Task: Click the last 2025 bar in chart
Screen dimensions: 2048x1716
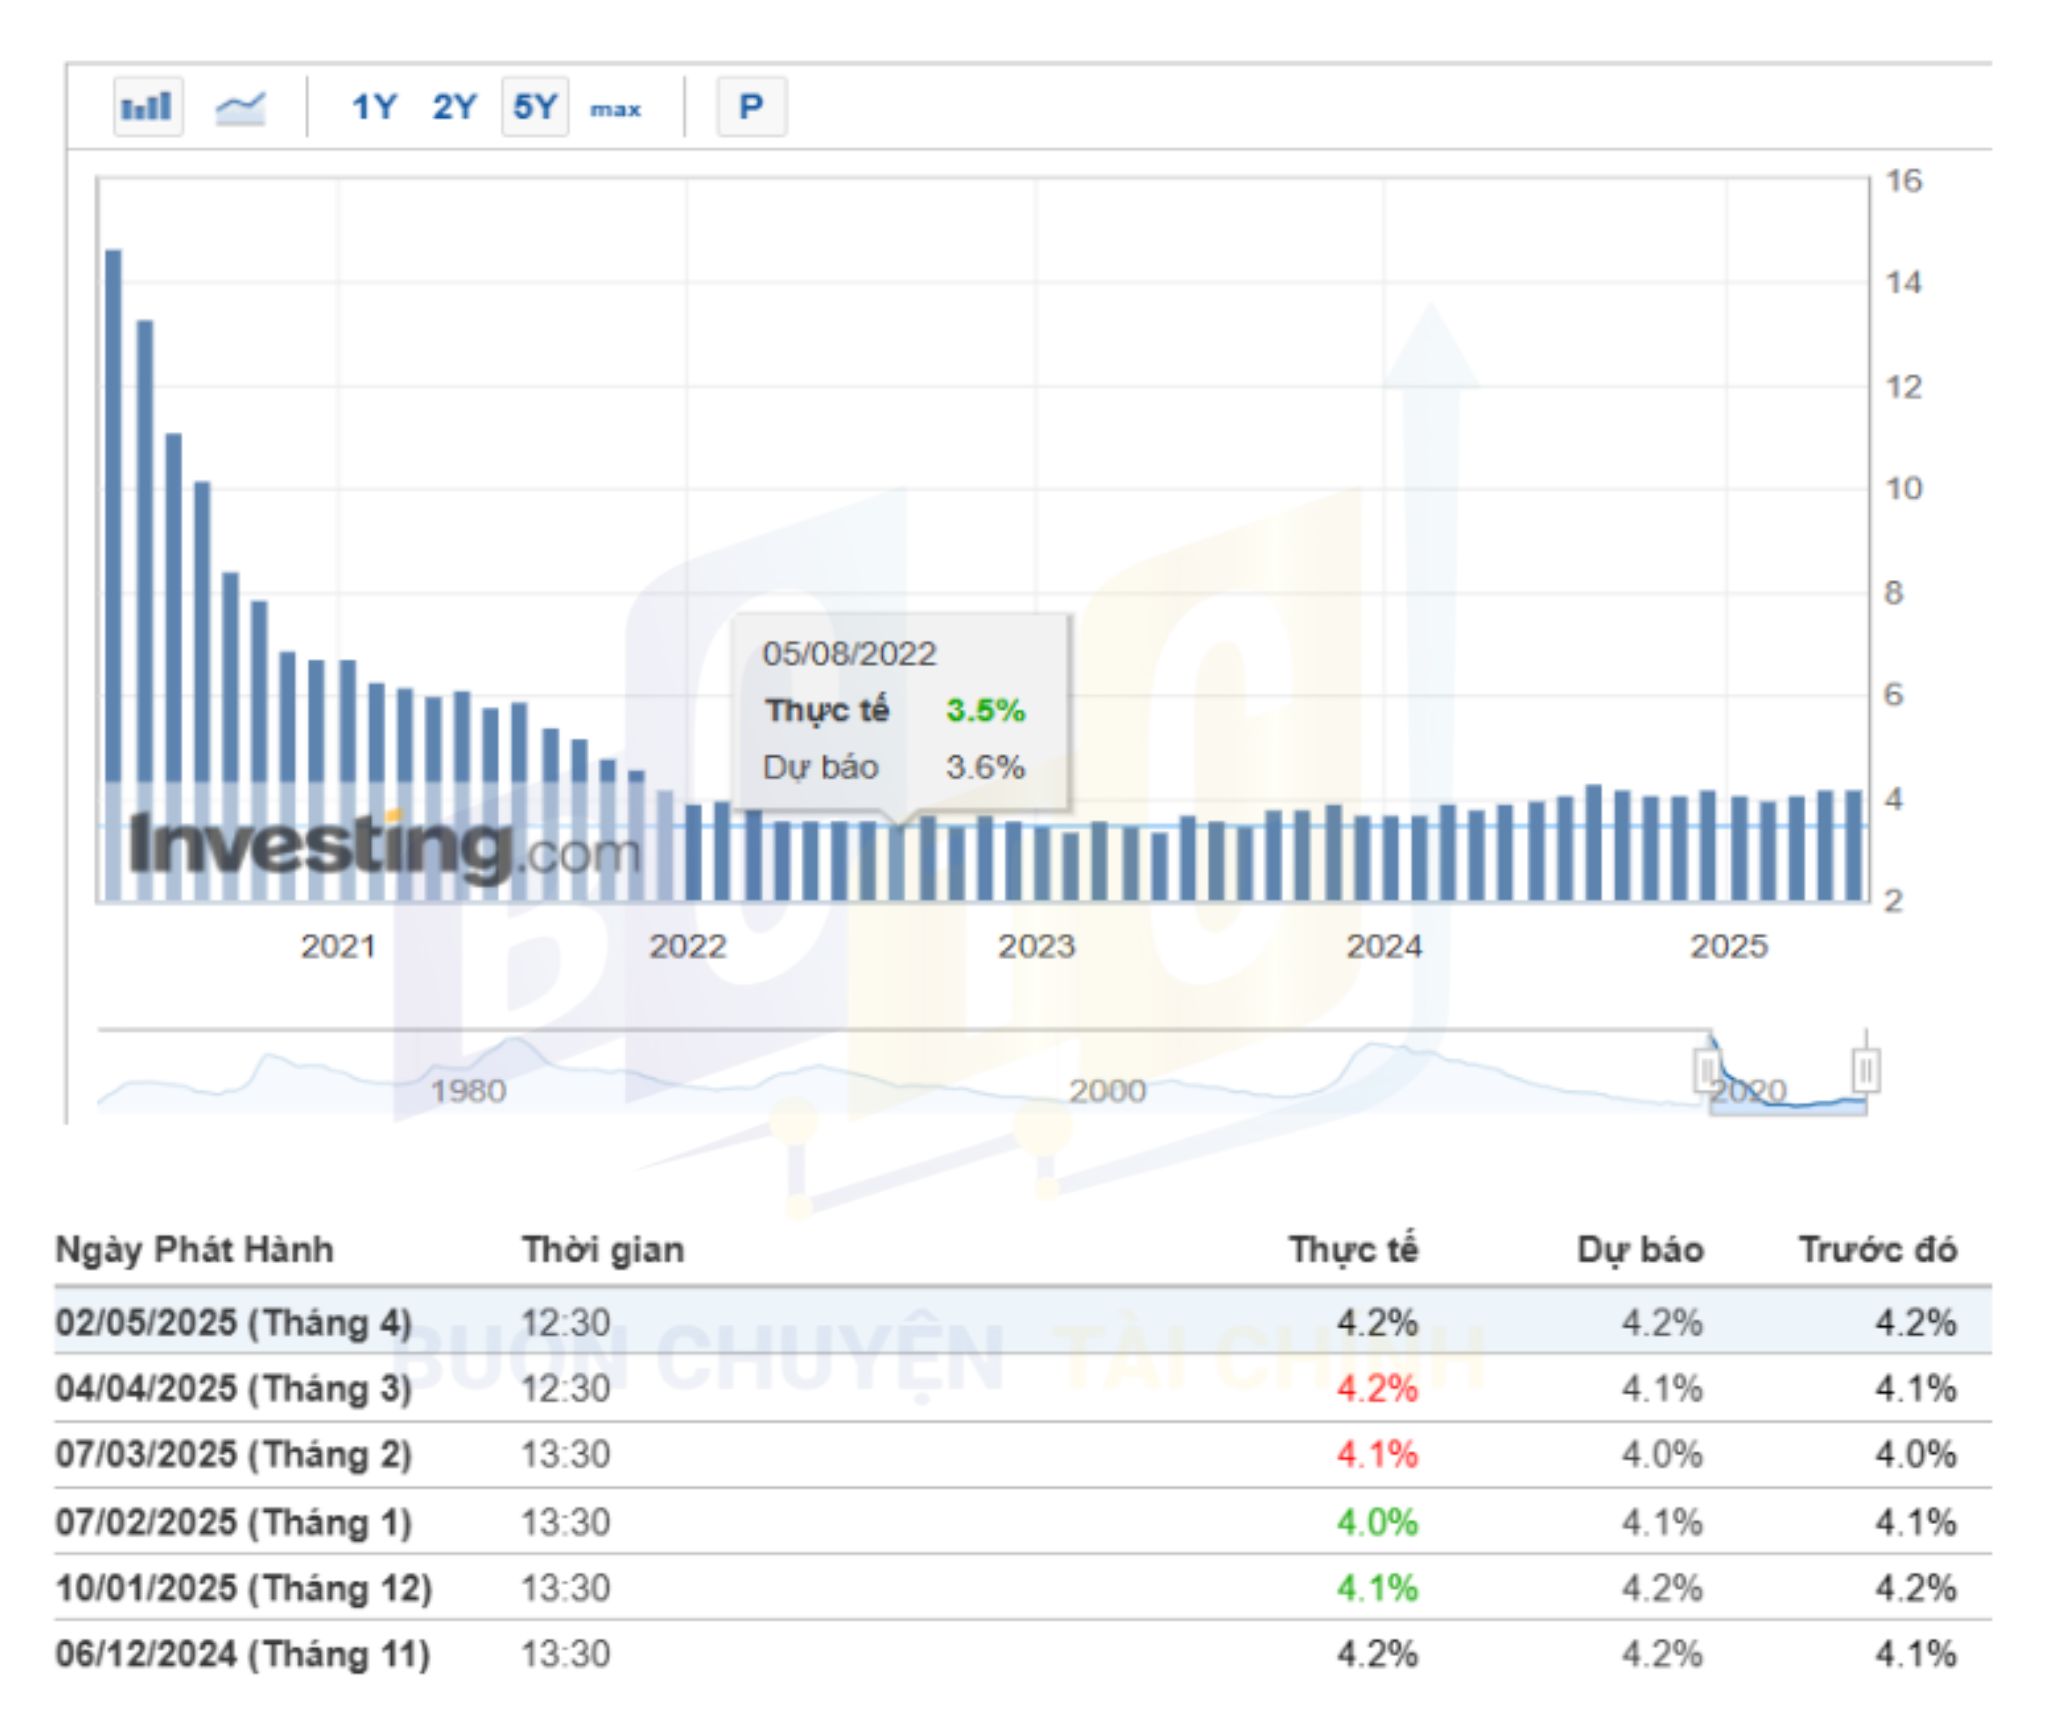Action: (1853, 845)
